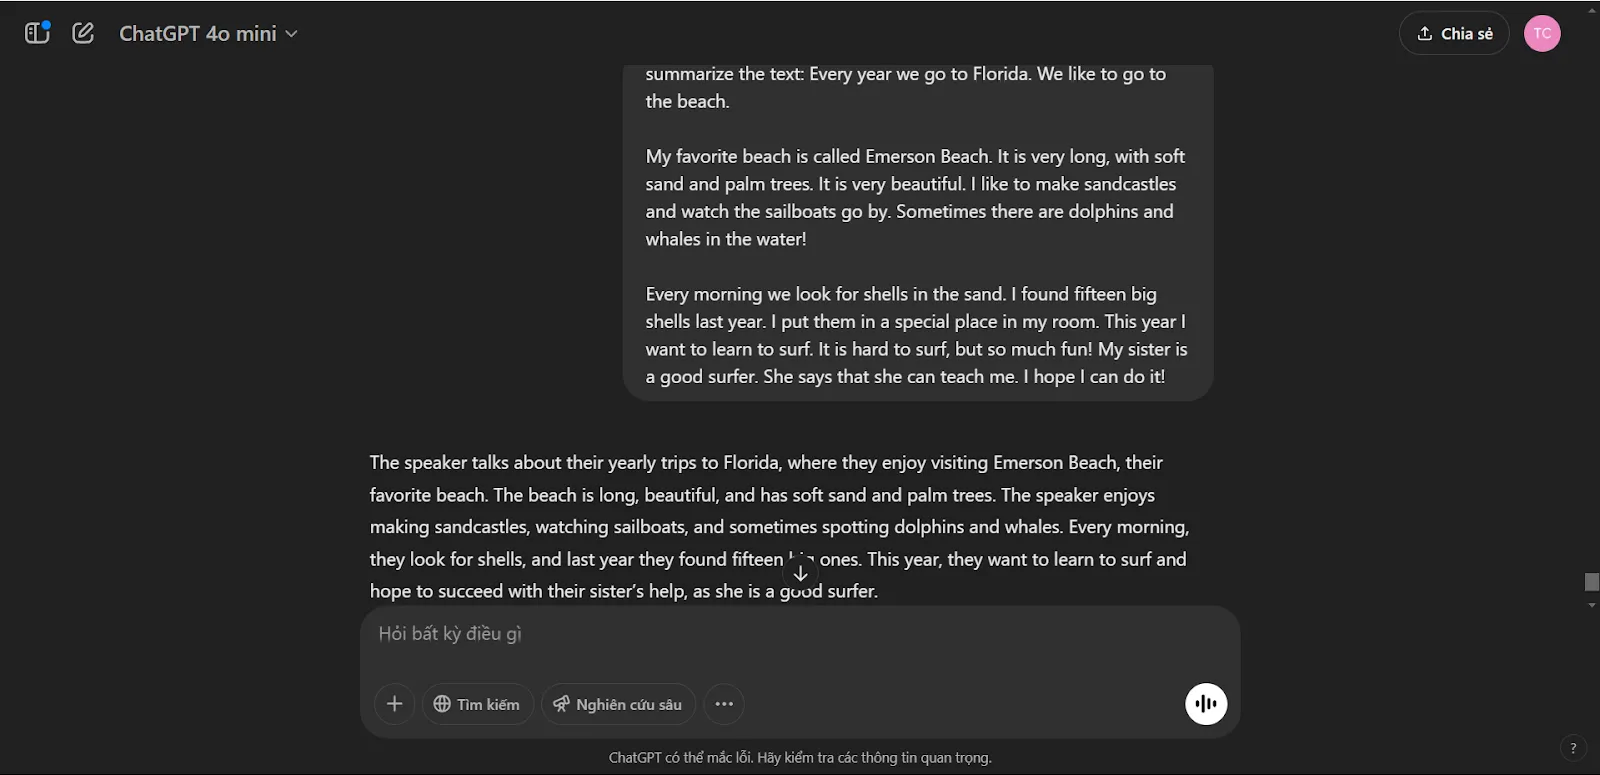Screen dimensions: 1600x775
Task: Click the vertical scrollbar thumb
Action: coord(1592,582)
